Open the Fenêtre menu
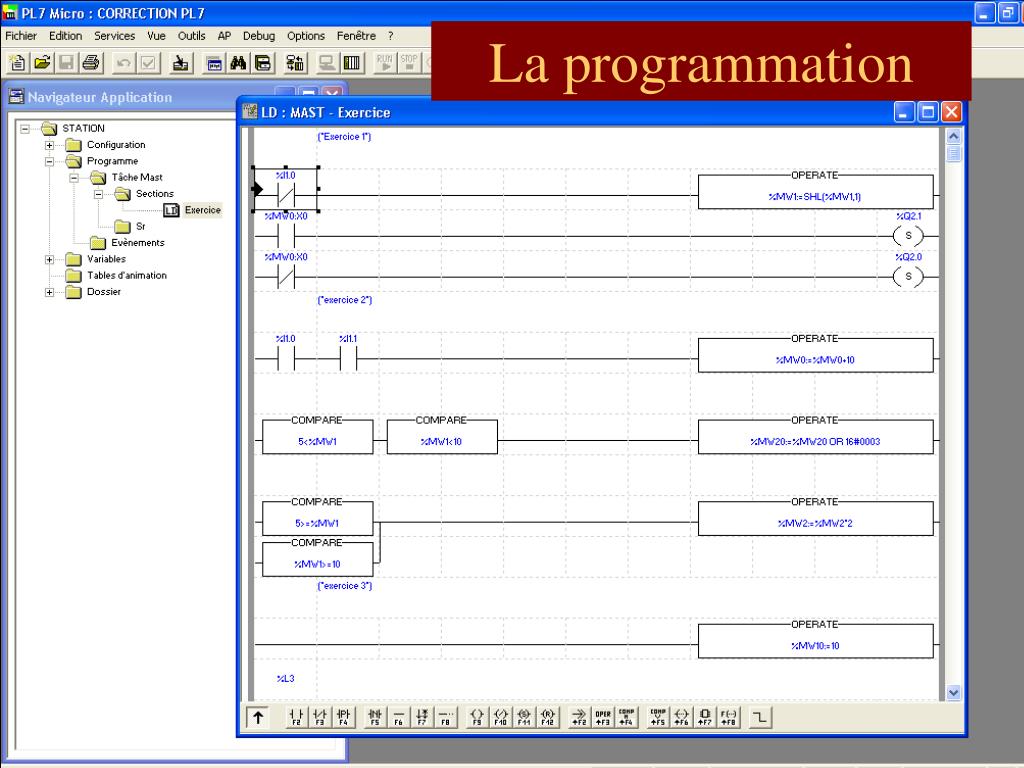The height and width of the screenshot is (768, 1024). click(356, 36)
